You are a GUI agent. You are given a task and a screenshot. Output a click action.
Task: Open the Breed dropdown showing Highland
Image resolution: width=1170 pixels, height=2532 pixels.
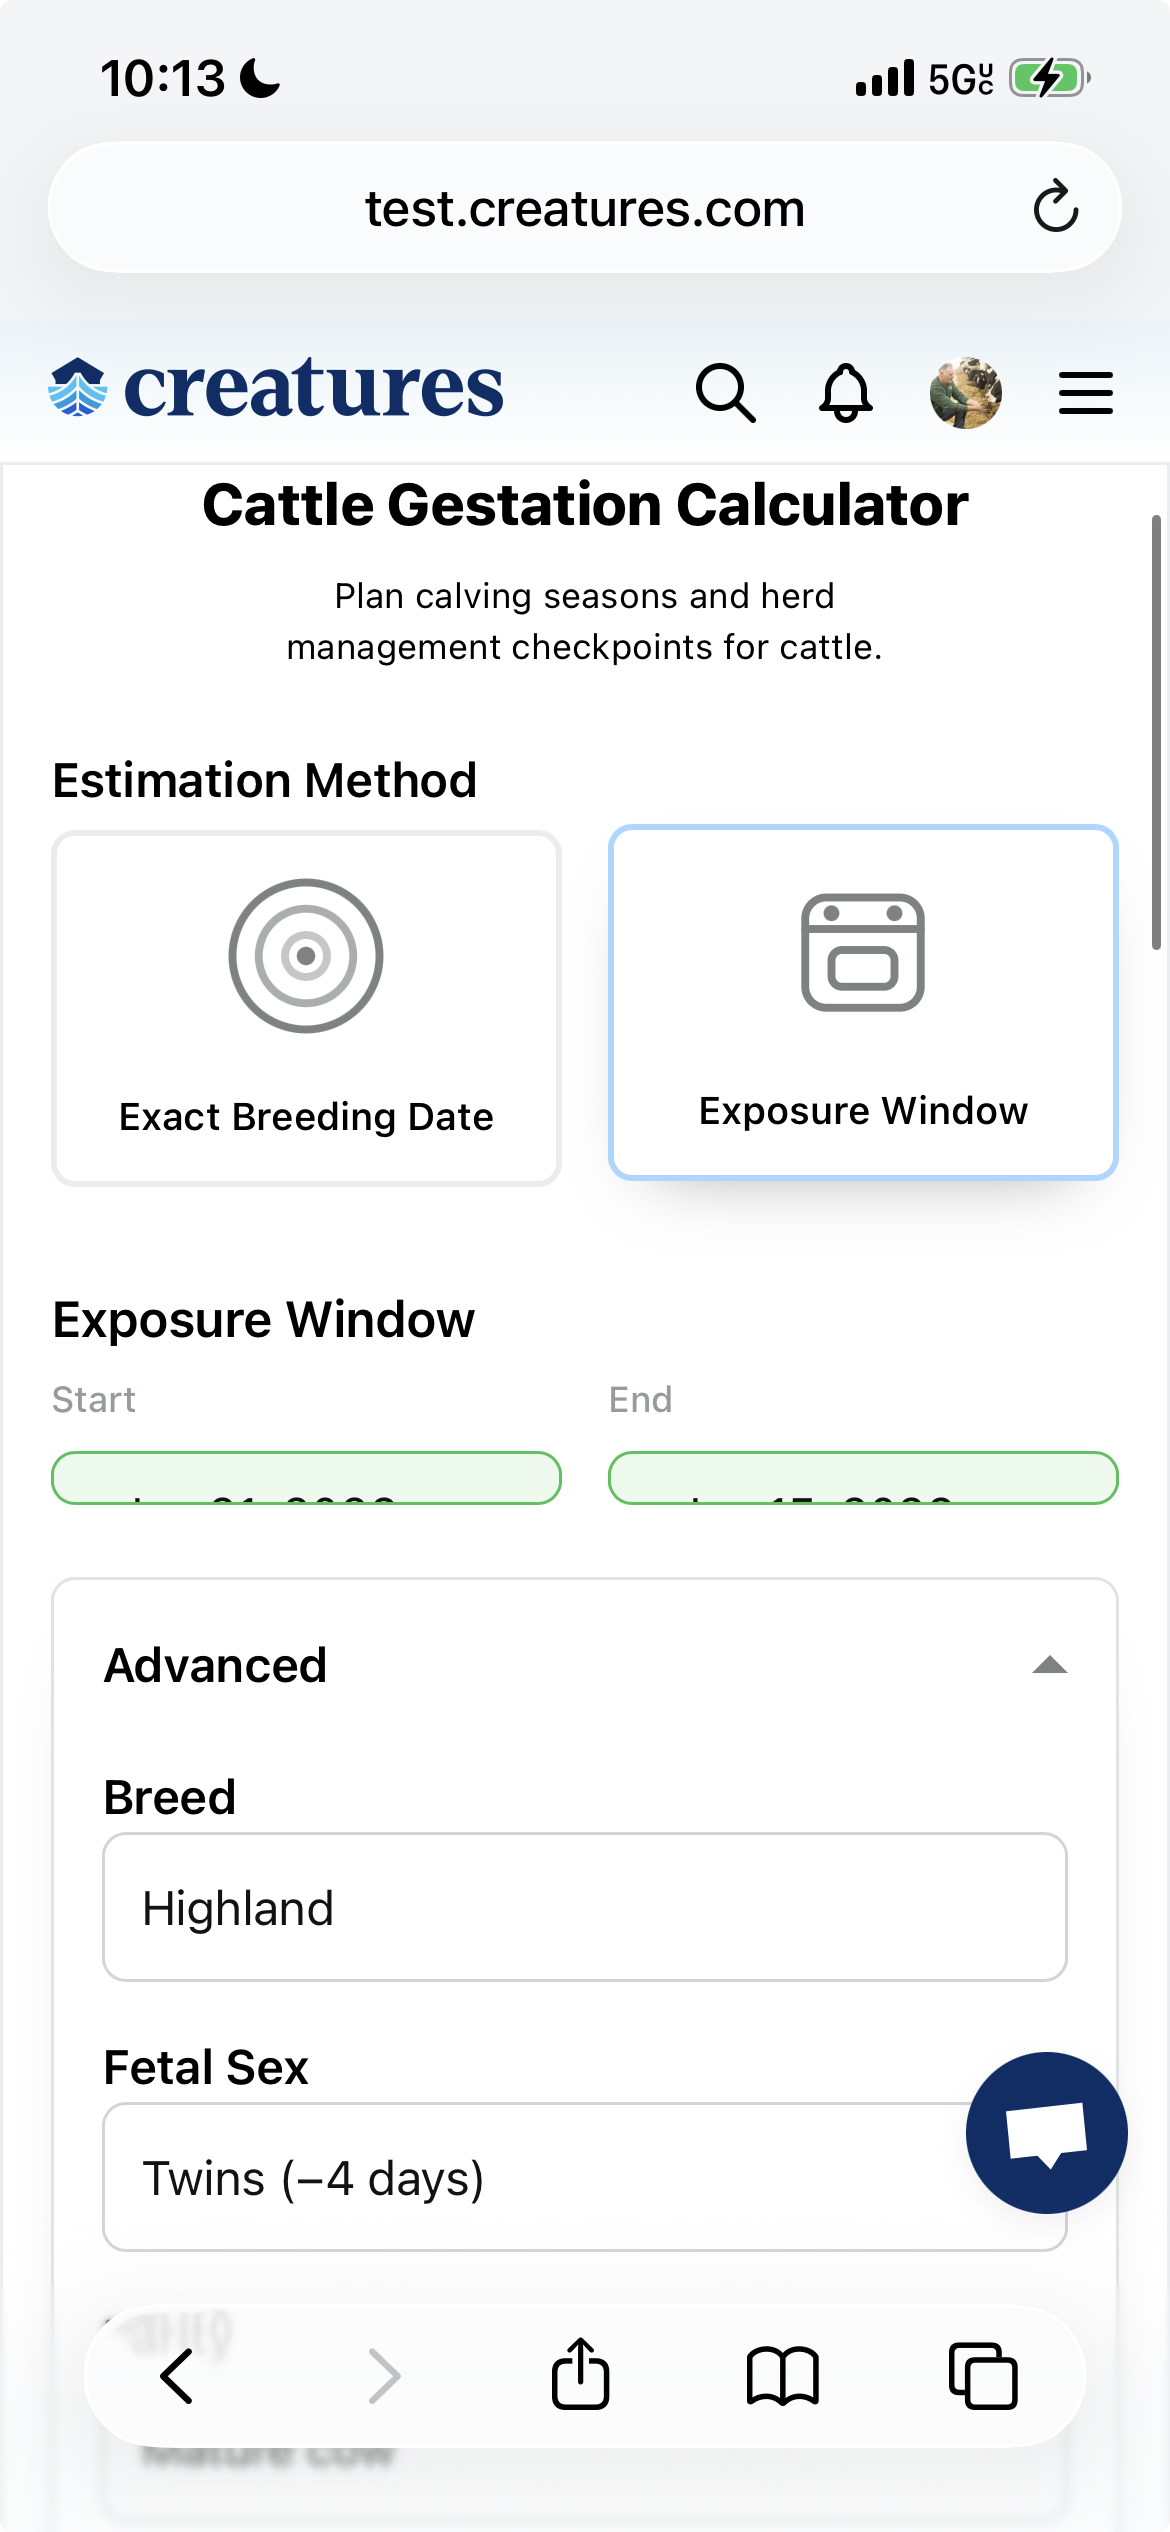coord(585,1907)
